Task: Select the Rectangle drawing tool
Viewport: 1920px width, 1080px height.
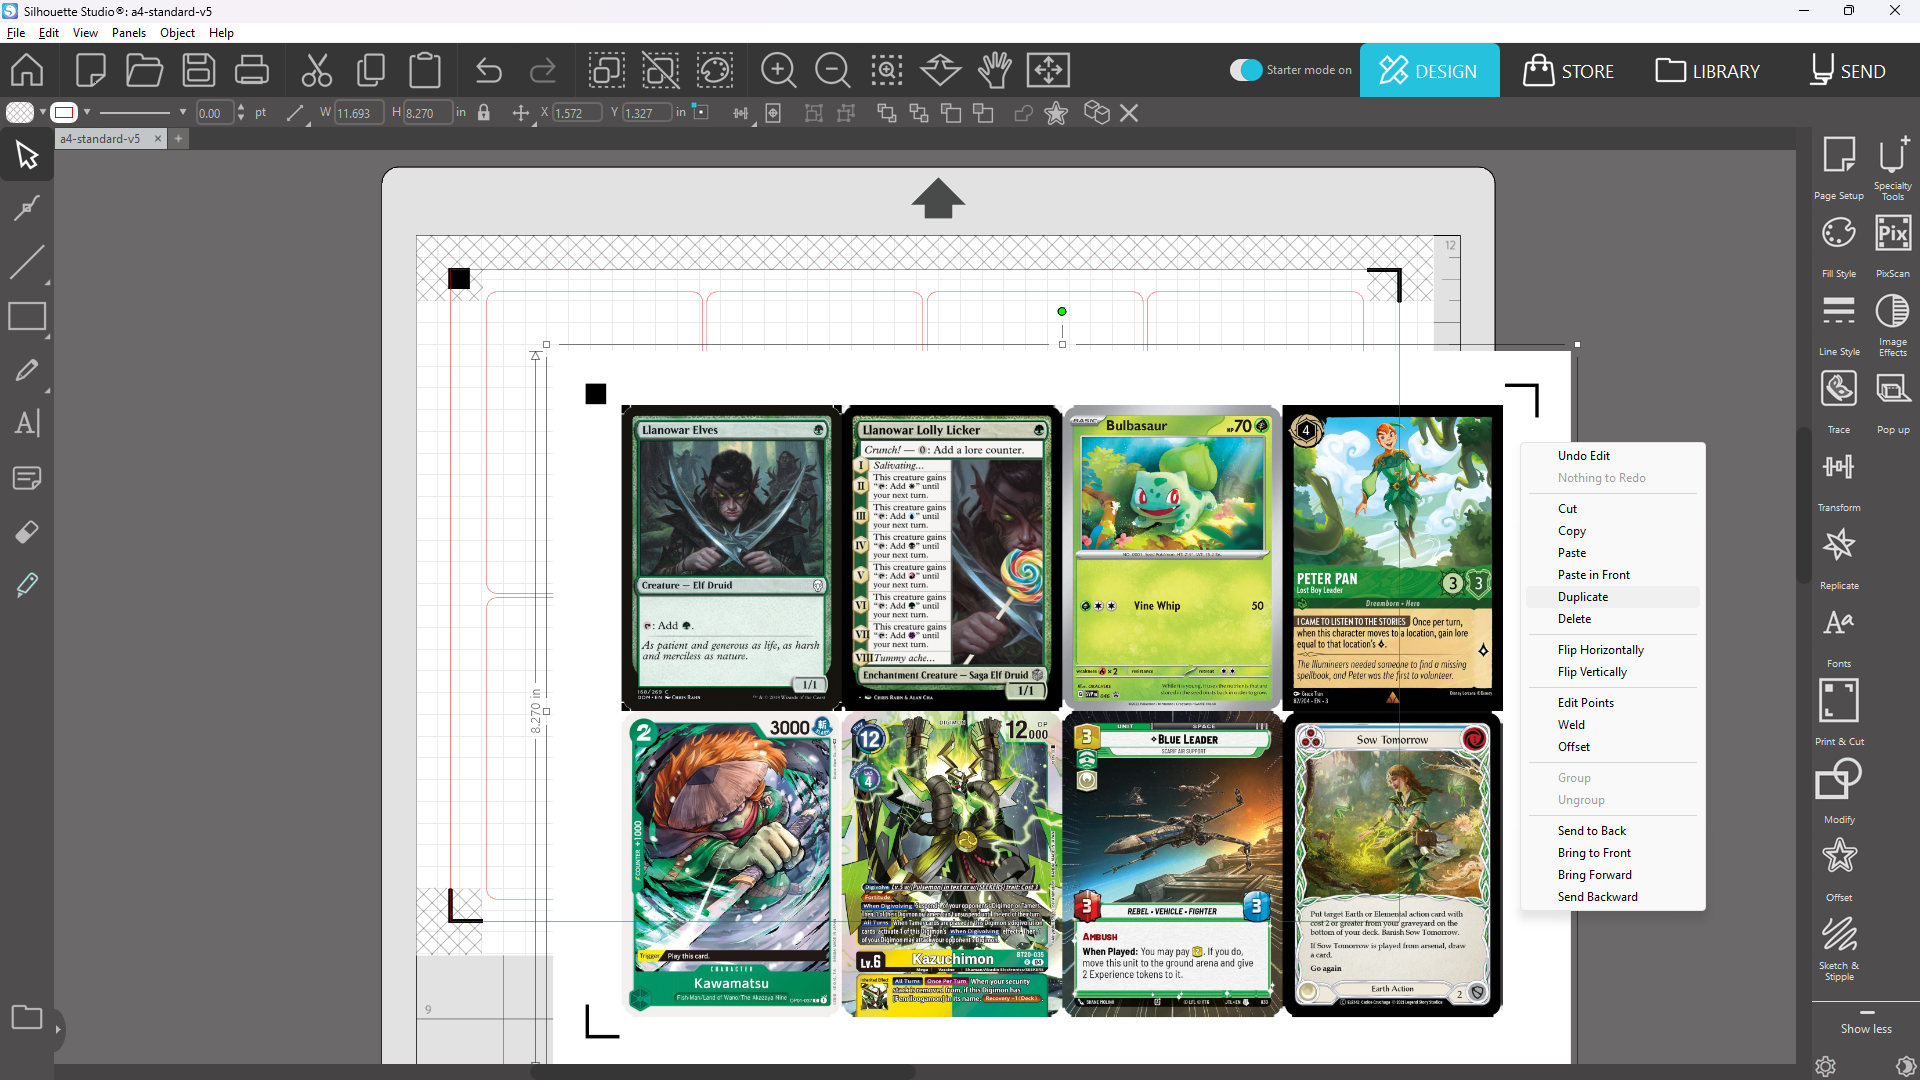Action: (x=27, y=316)
